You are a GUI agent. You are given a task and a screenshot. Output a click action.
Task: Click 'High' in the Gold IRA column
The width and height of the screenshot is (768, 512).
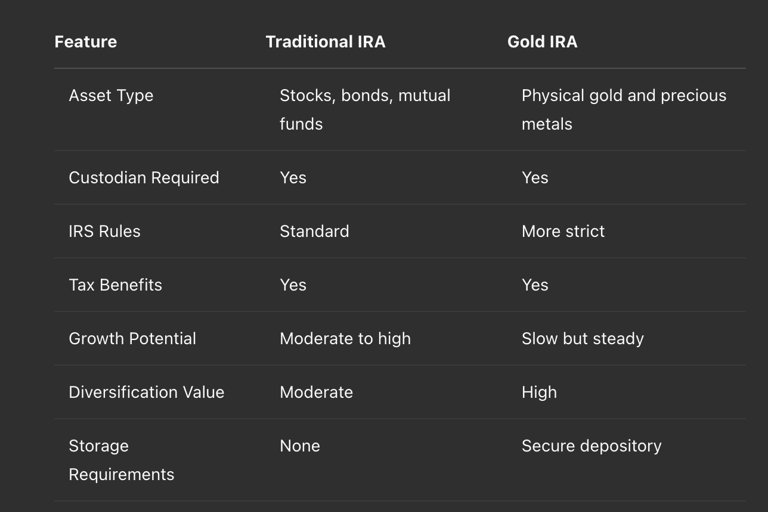coord(539,392)
